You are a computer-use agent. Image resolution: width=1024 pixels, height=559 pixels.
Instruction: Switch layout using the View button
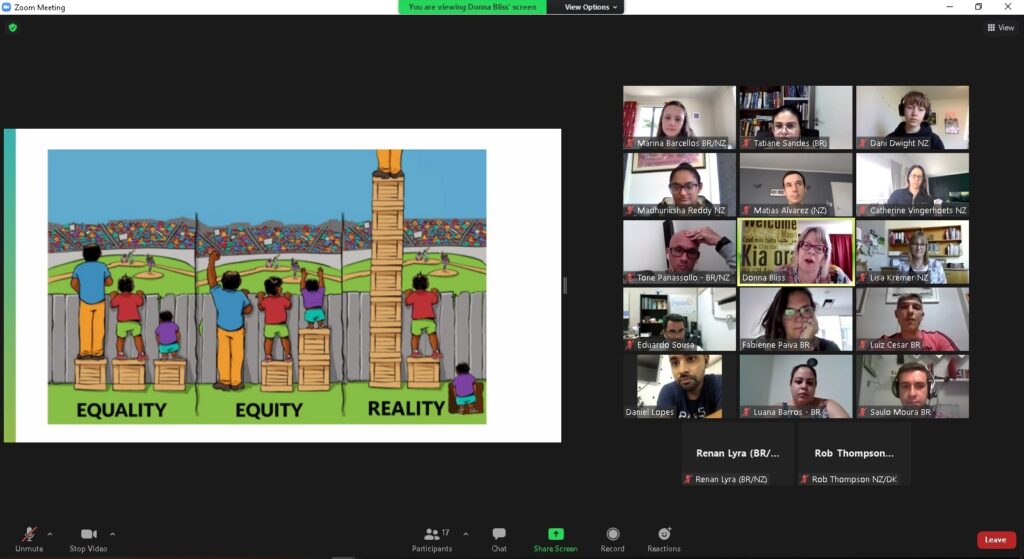pyautogui.click(x=1000, y=28)
